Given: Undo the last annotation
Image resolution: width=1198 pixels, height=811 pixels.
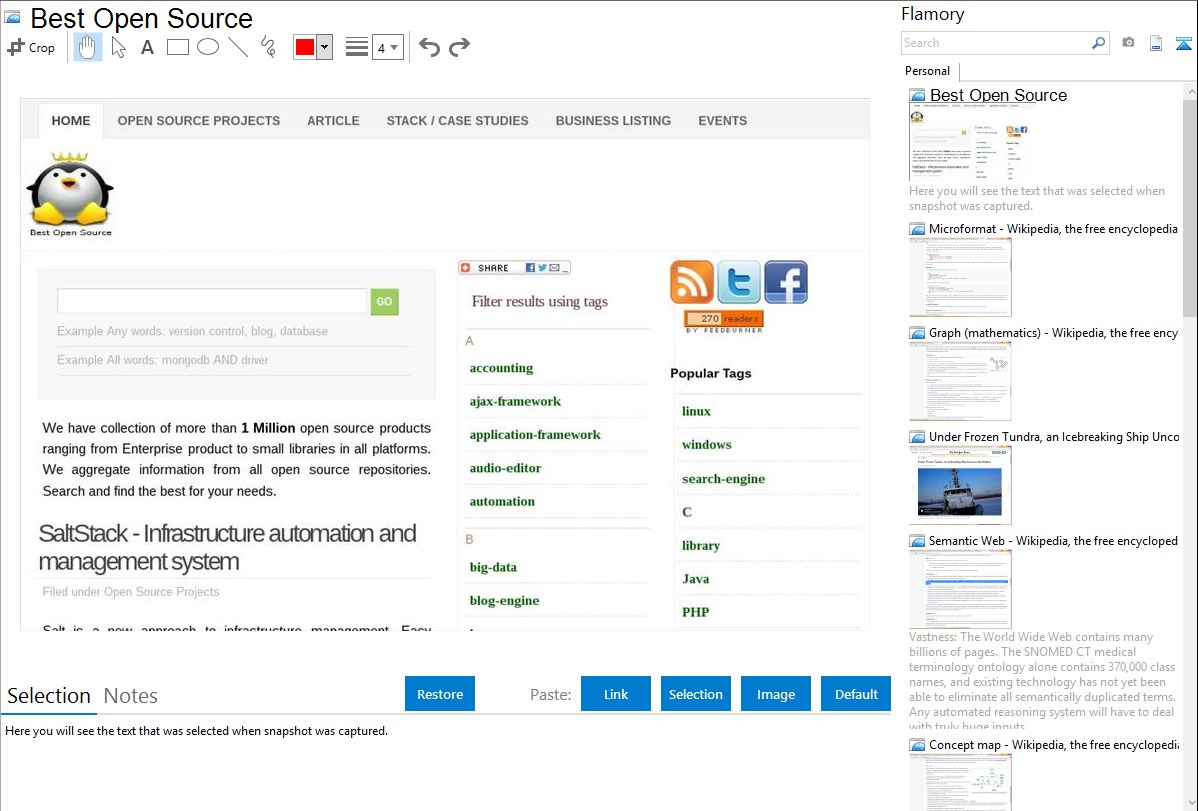Looking at the screenshot, I should click(429, 47).
